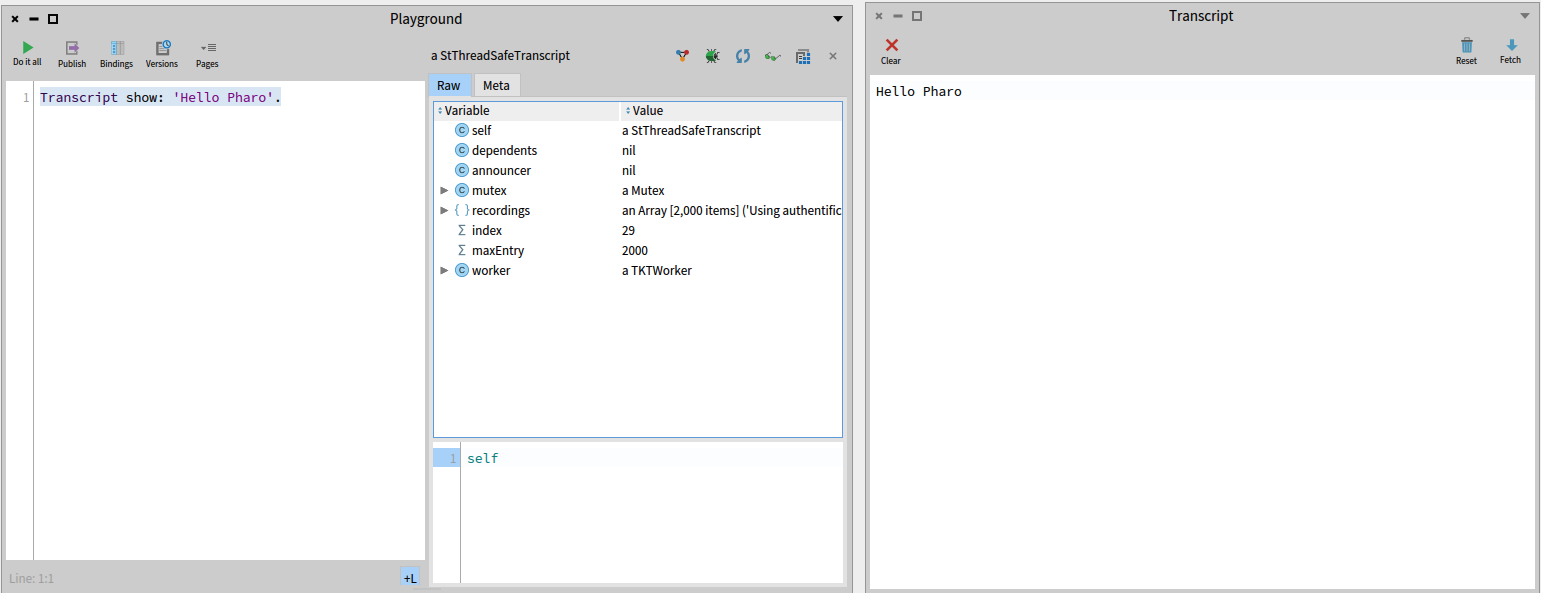Click the Publish toolbar icon
Image resolution: width=1541 pixels, height=593 pixels.
point(72,53)
